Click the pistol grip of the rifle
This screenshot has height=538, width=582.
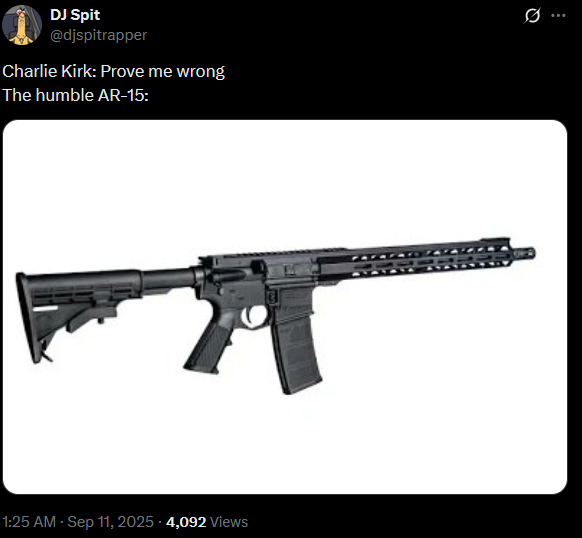pos(209,346)
